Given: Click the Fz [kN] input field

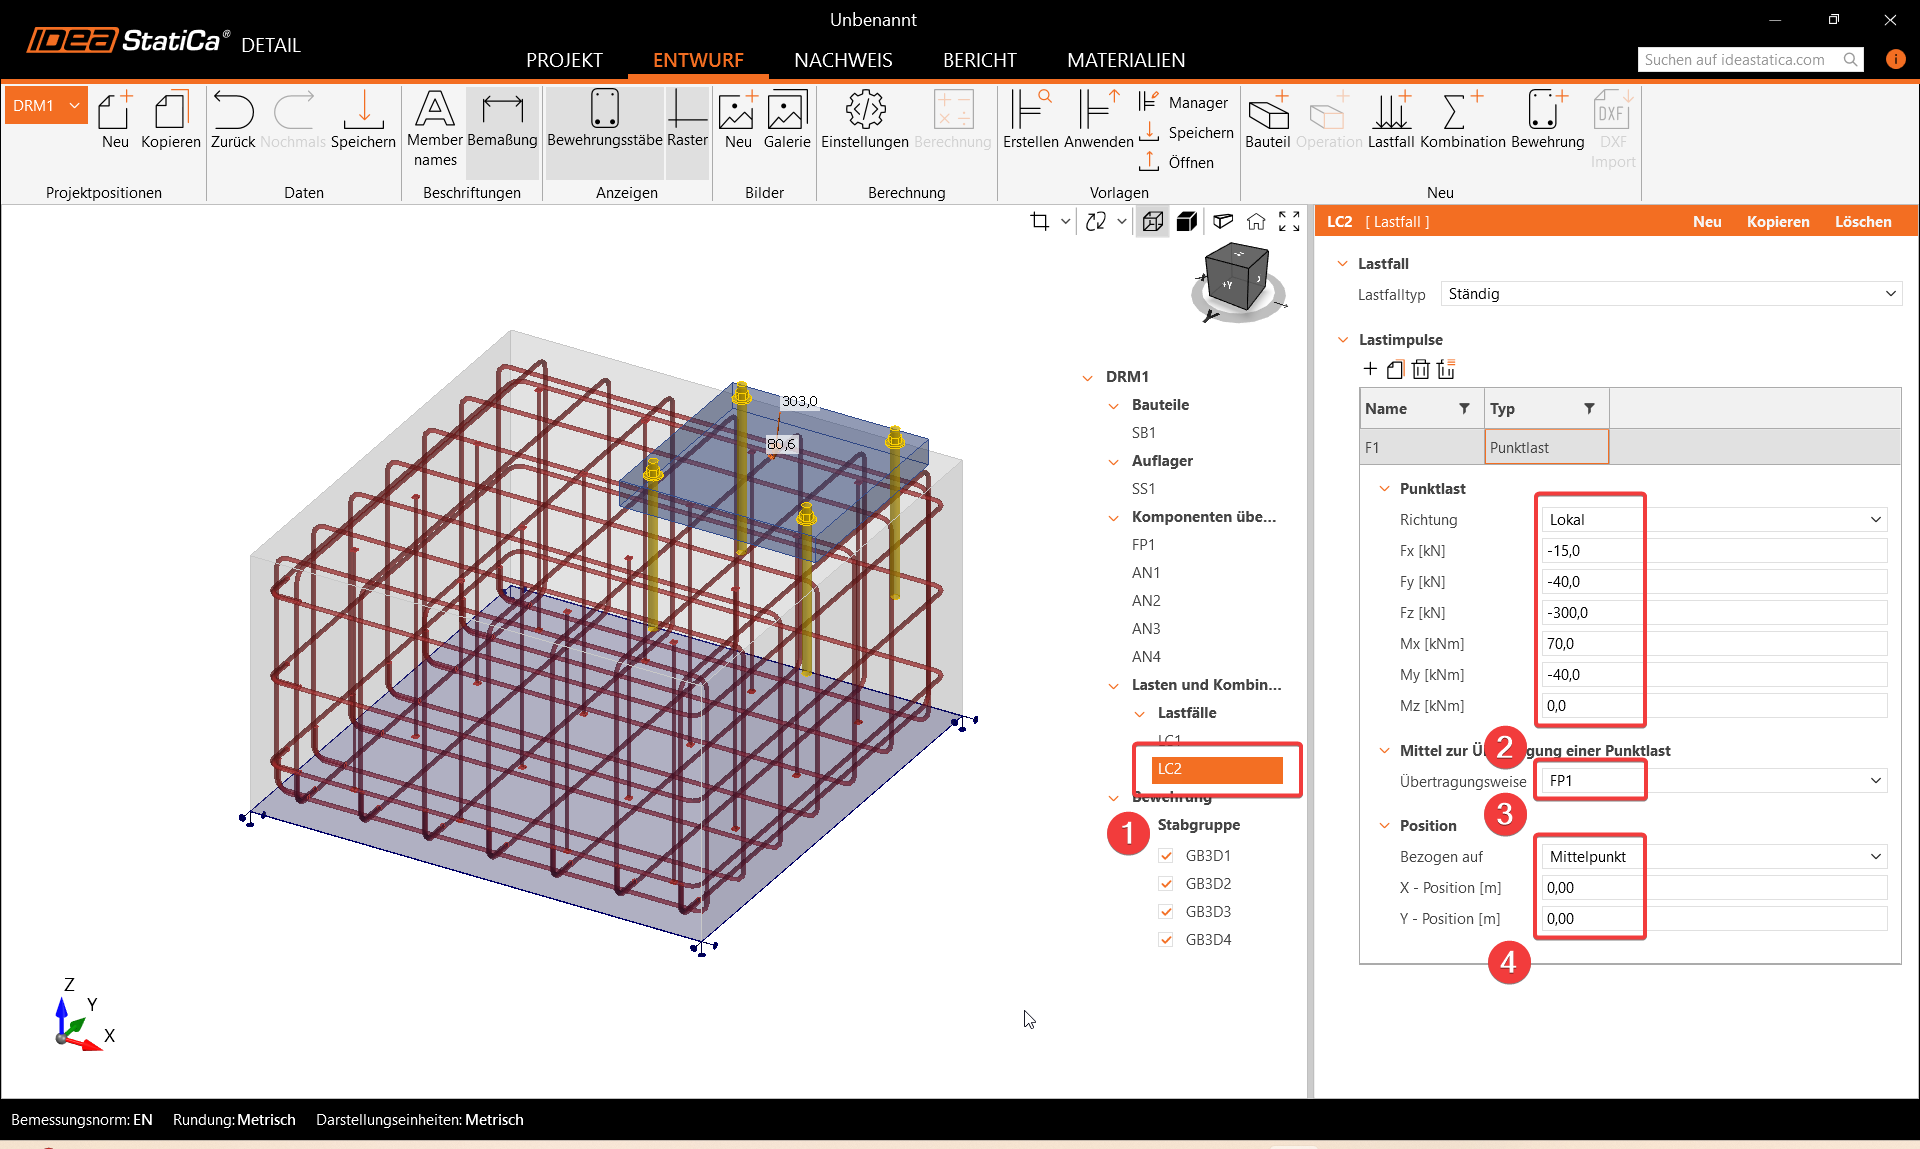Looking at the screenshot, I should tap(1714, 613).
